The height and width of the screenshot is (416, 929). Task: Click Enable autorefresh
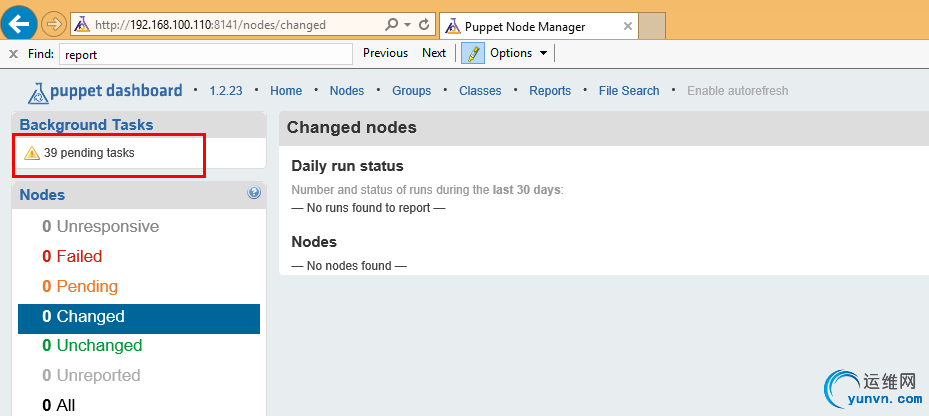[x=738, y=91]
